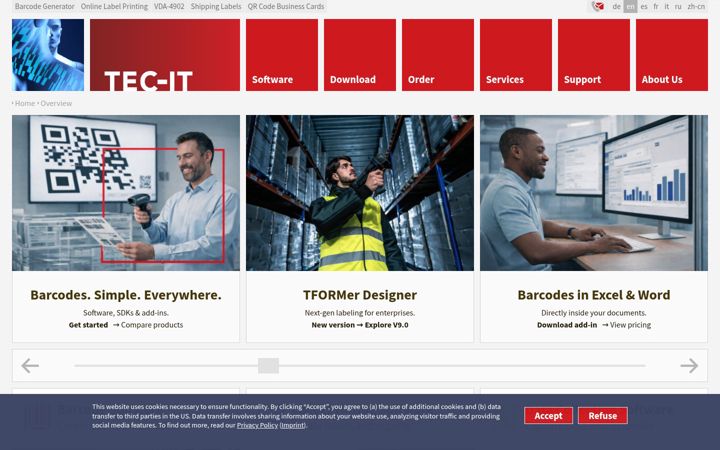Open the Services menu tile
This screenshot has width=720, height=450.
coord(516,55)
